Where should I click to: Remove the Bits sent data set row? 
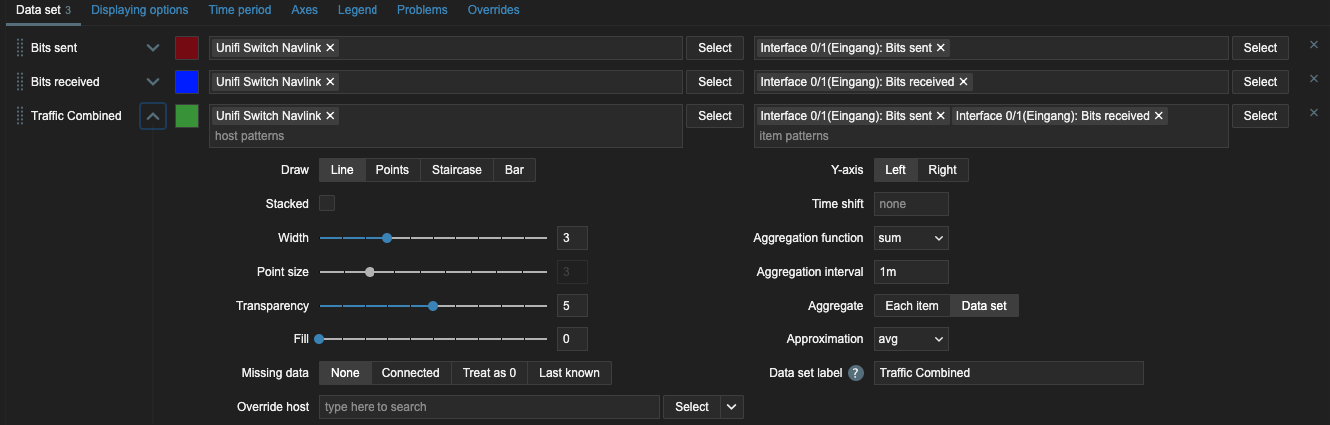(x=1314, y=46)
